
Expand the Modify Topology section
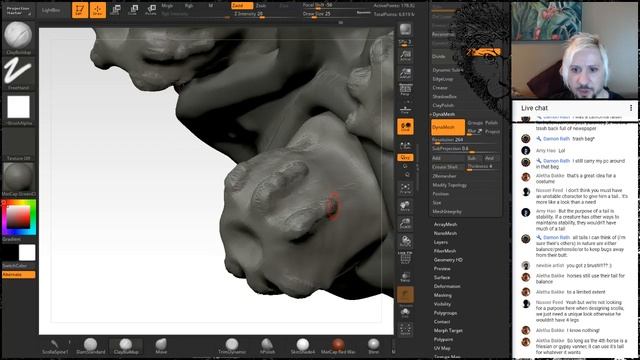[x=450, y=185]
